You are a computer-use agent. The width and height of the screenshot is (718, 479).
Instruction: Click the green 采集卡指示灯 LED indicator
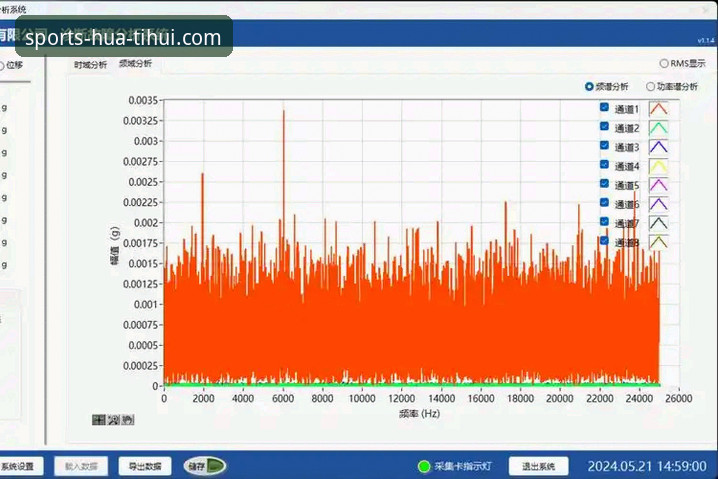coord(424,466)
